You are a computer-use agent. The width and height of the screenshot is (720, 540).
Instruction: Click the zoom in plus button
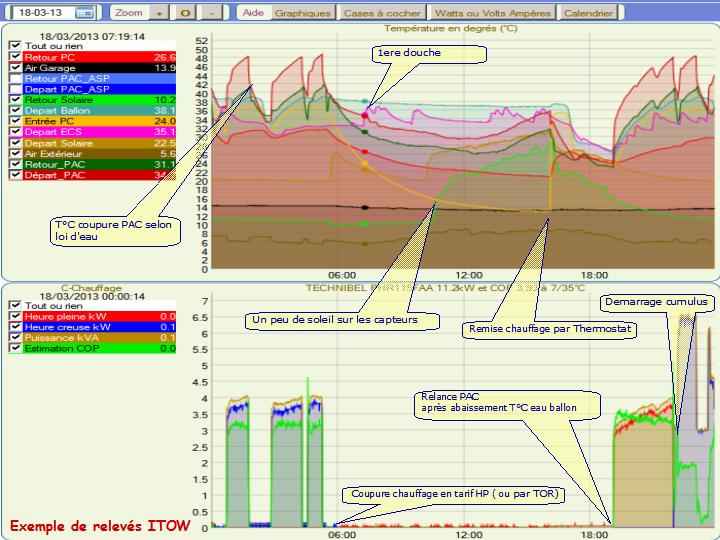click(158, 14)
